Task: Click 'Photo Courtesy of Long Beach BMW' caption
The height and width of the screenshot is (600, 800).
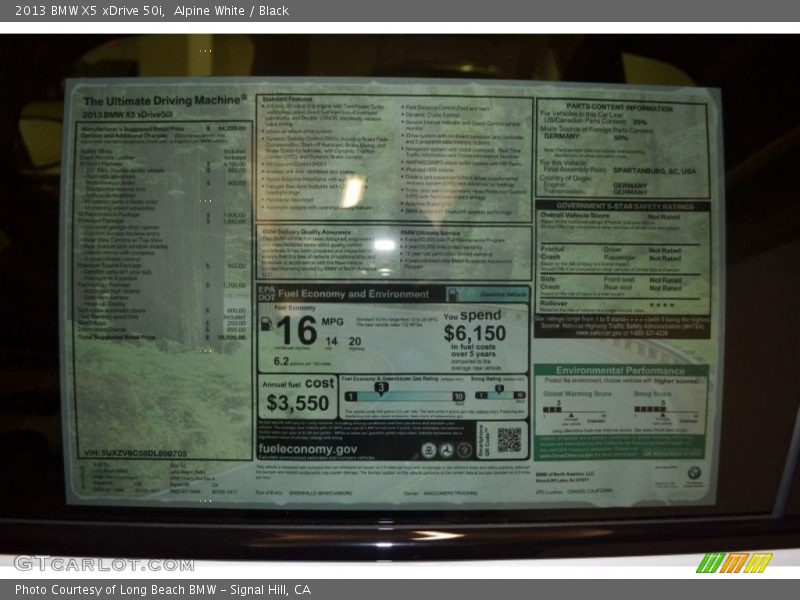Action: [116, 590]
